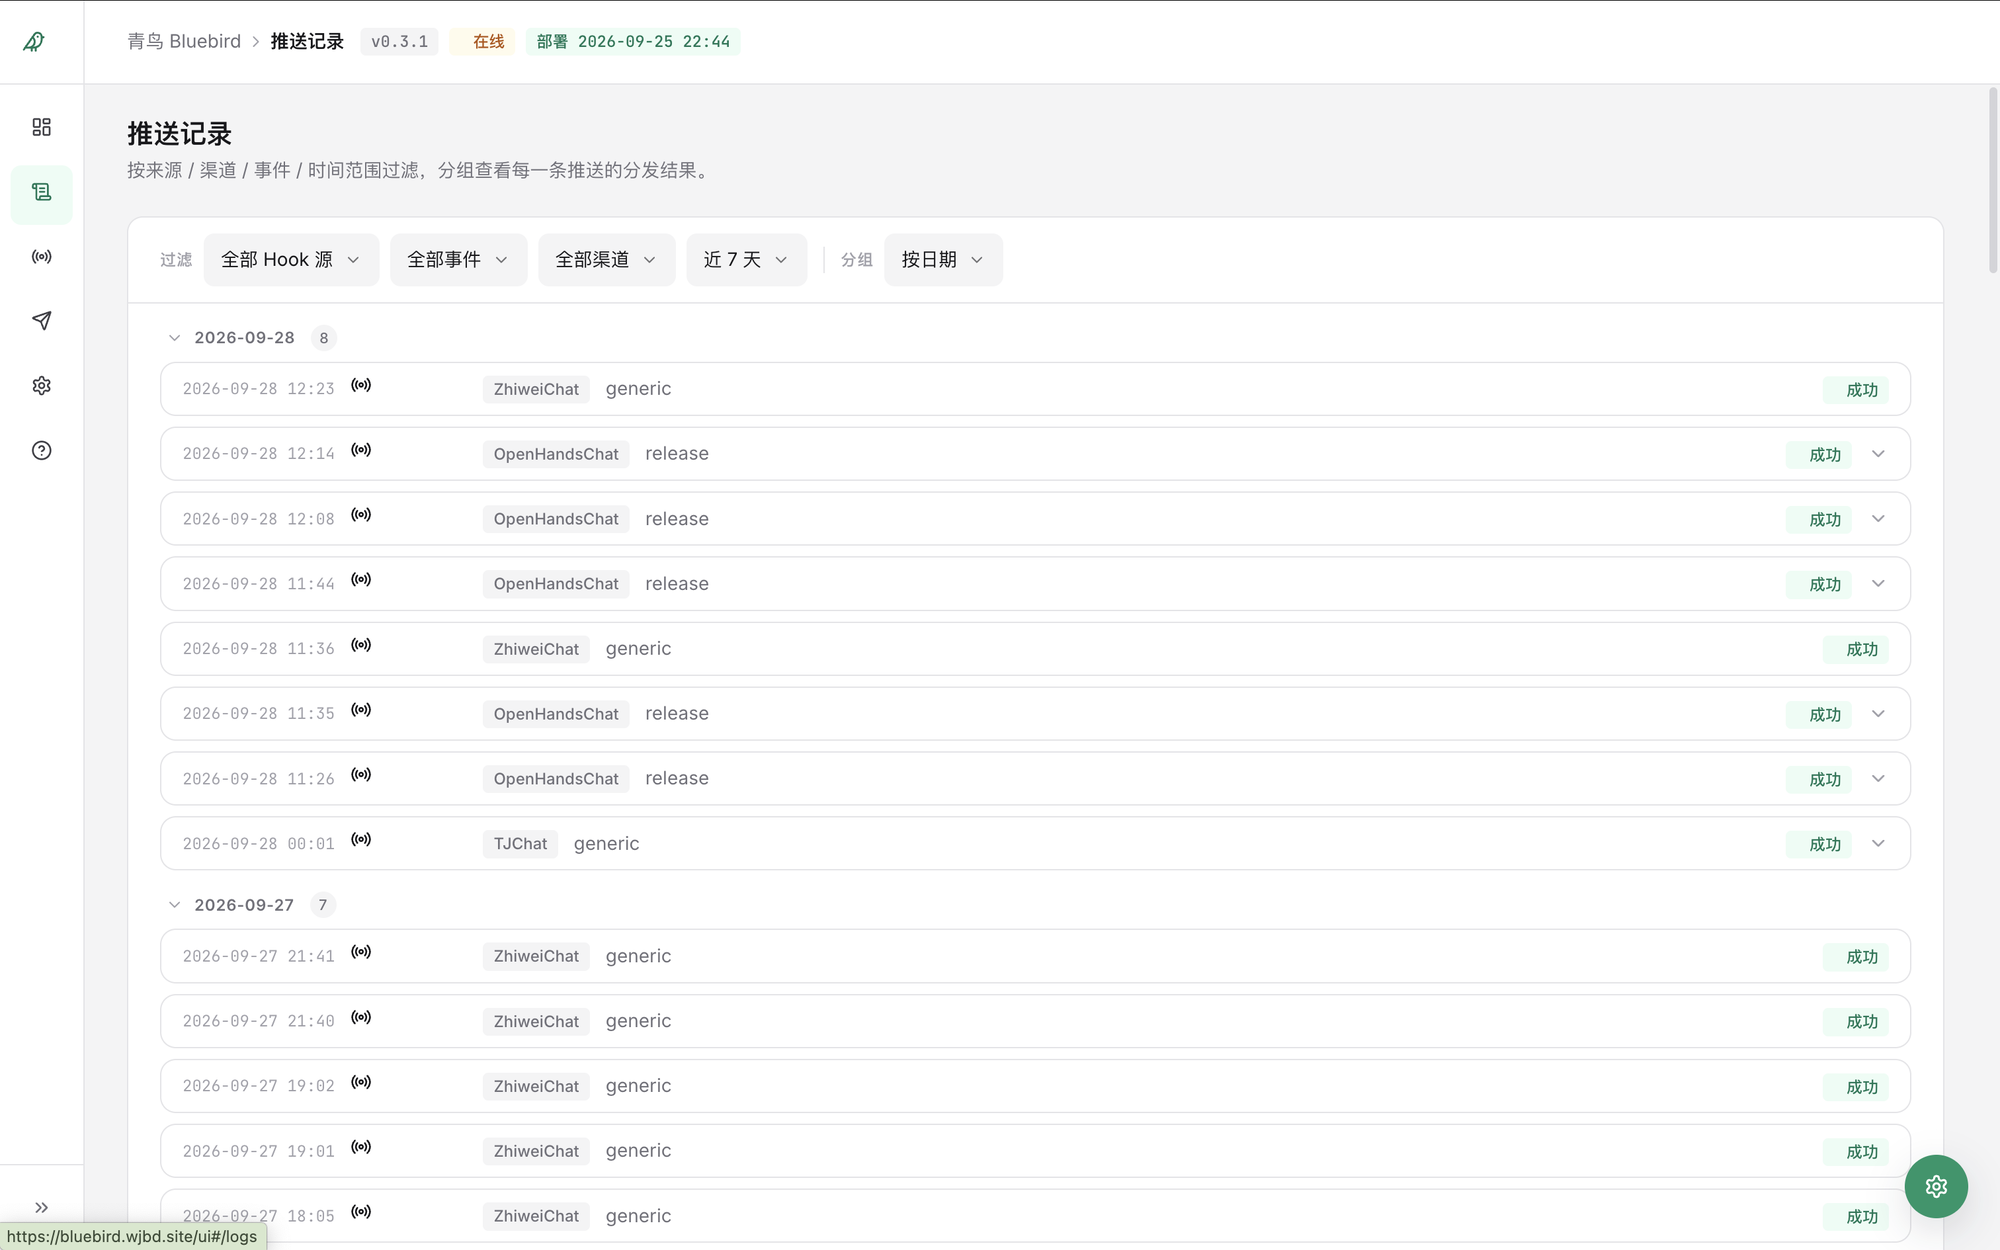
Task: Open the 全部渠道 filter dropdown
Action: pos(606,260)
